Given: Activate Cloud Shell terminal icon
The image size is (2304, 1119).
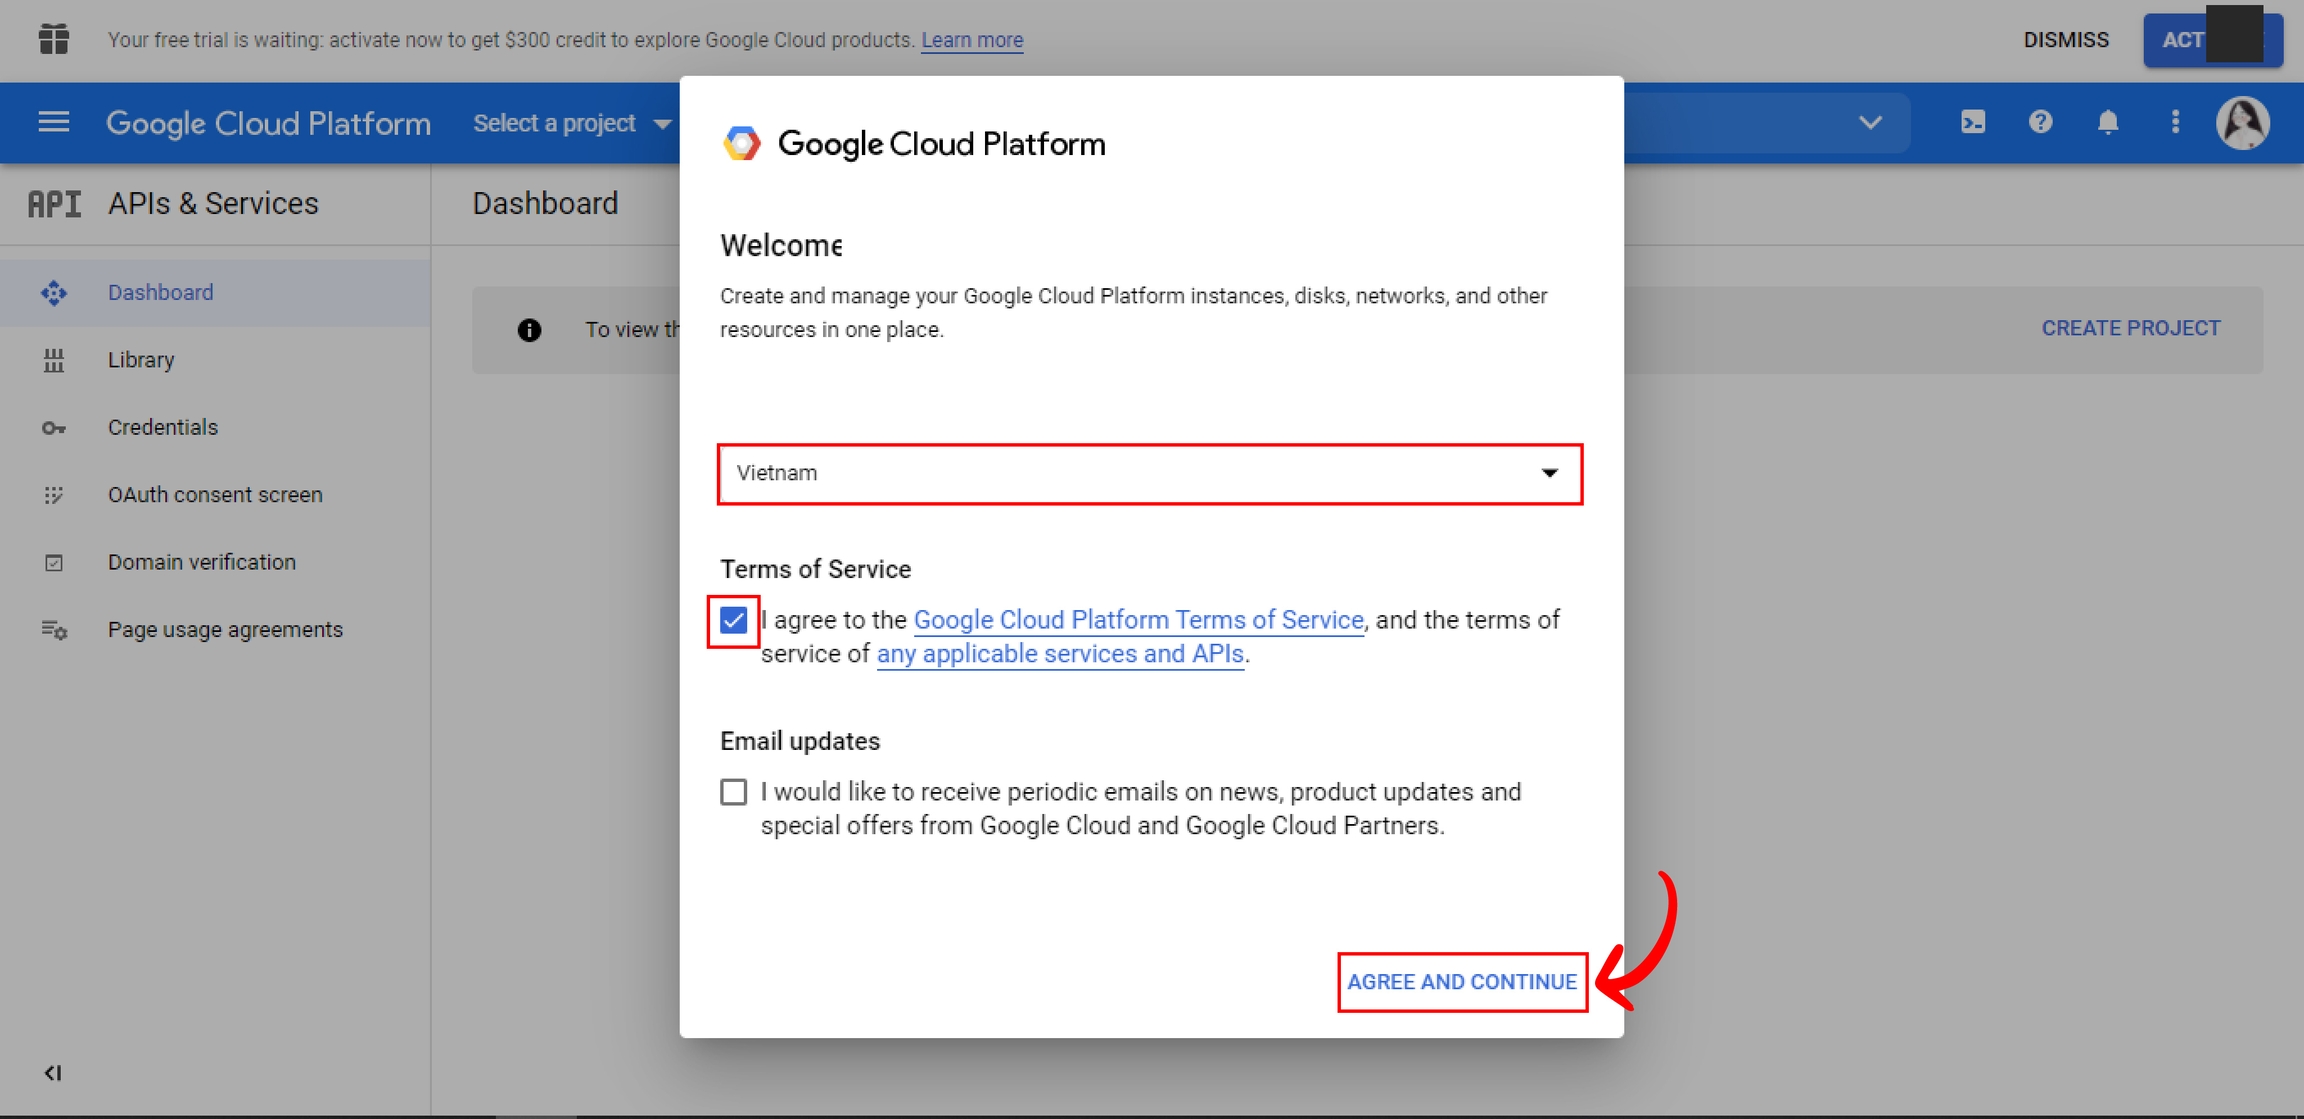Looking at the screenshot, I should (1972, 122).
